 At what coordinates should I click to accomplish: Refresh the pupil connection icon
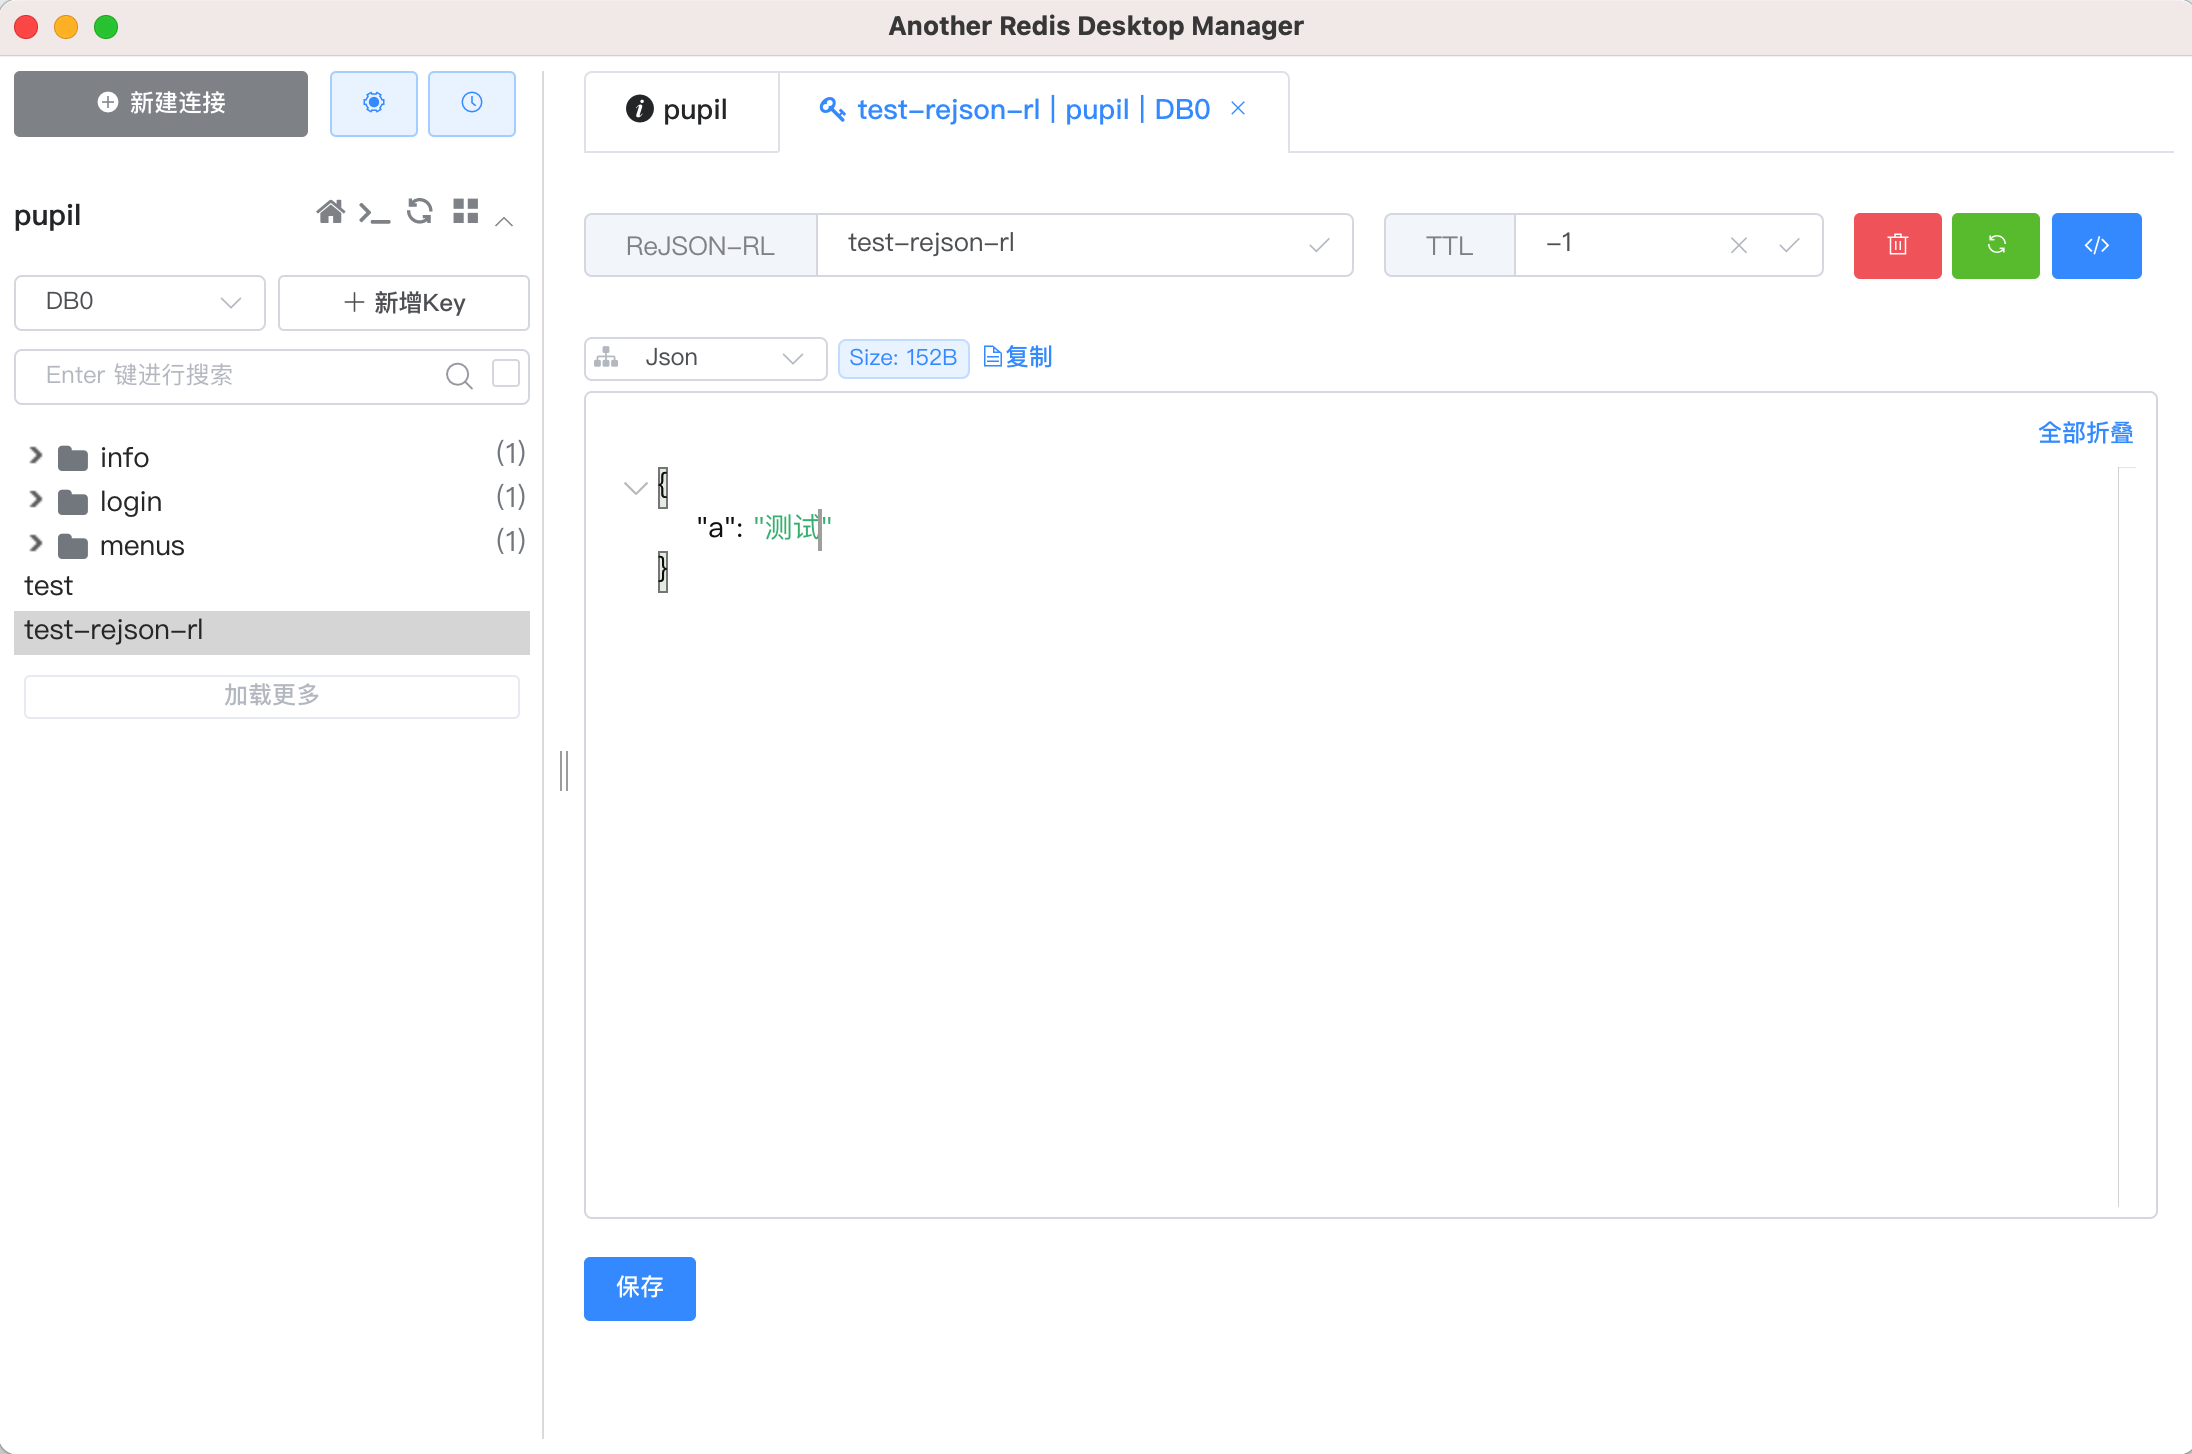(x=420, y=212)
